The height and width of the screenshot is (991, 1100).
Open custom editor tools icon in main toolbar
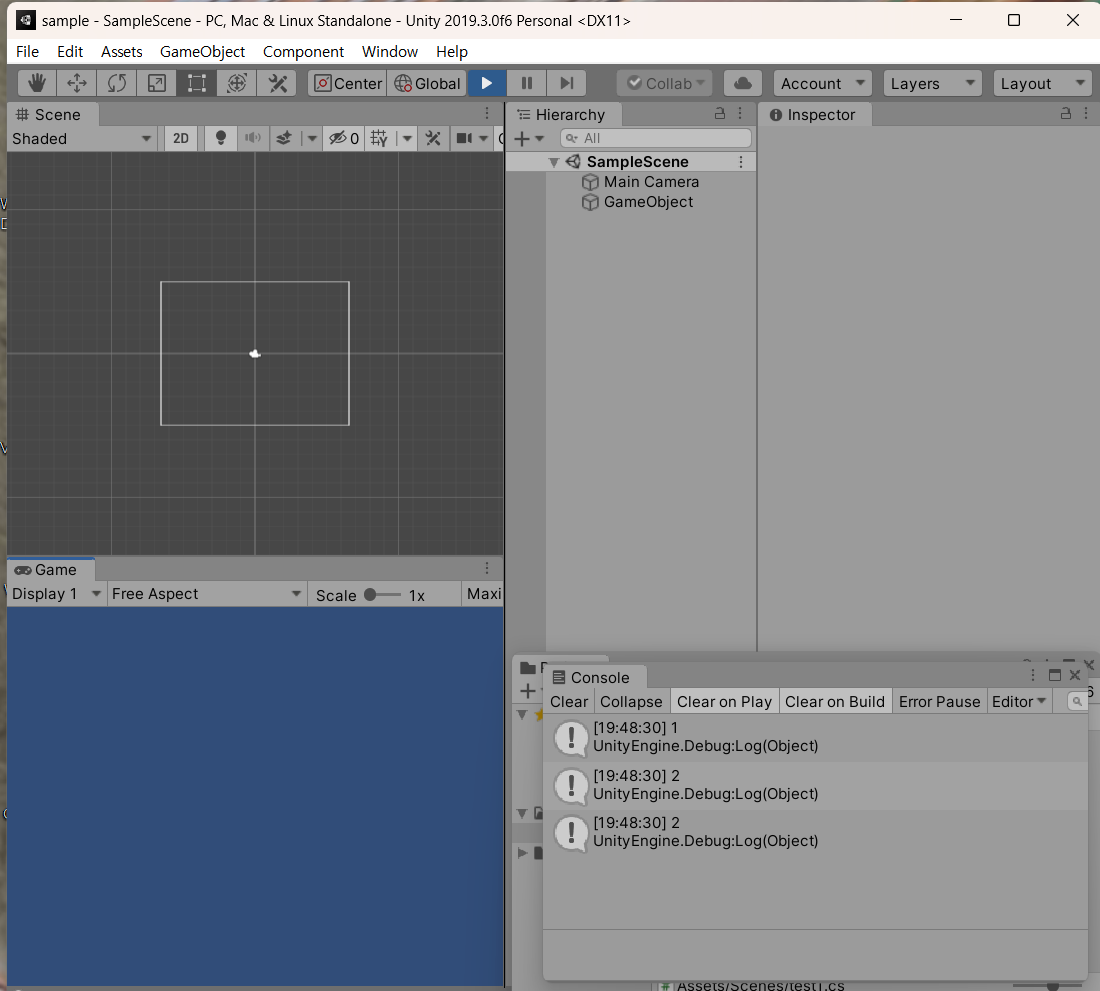click(x=277, y=83)
